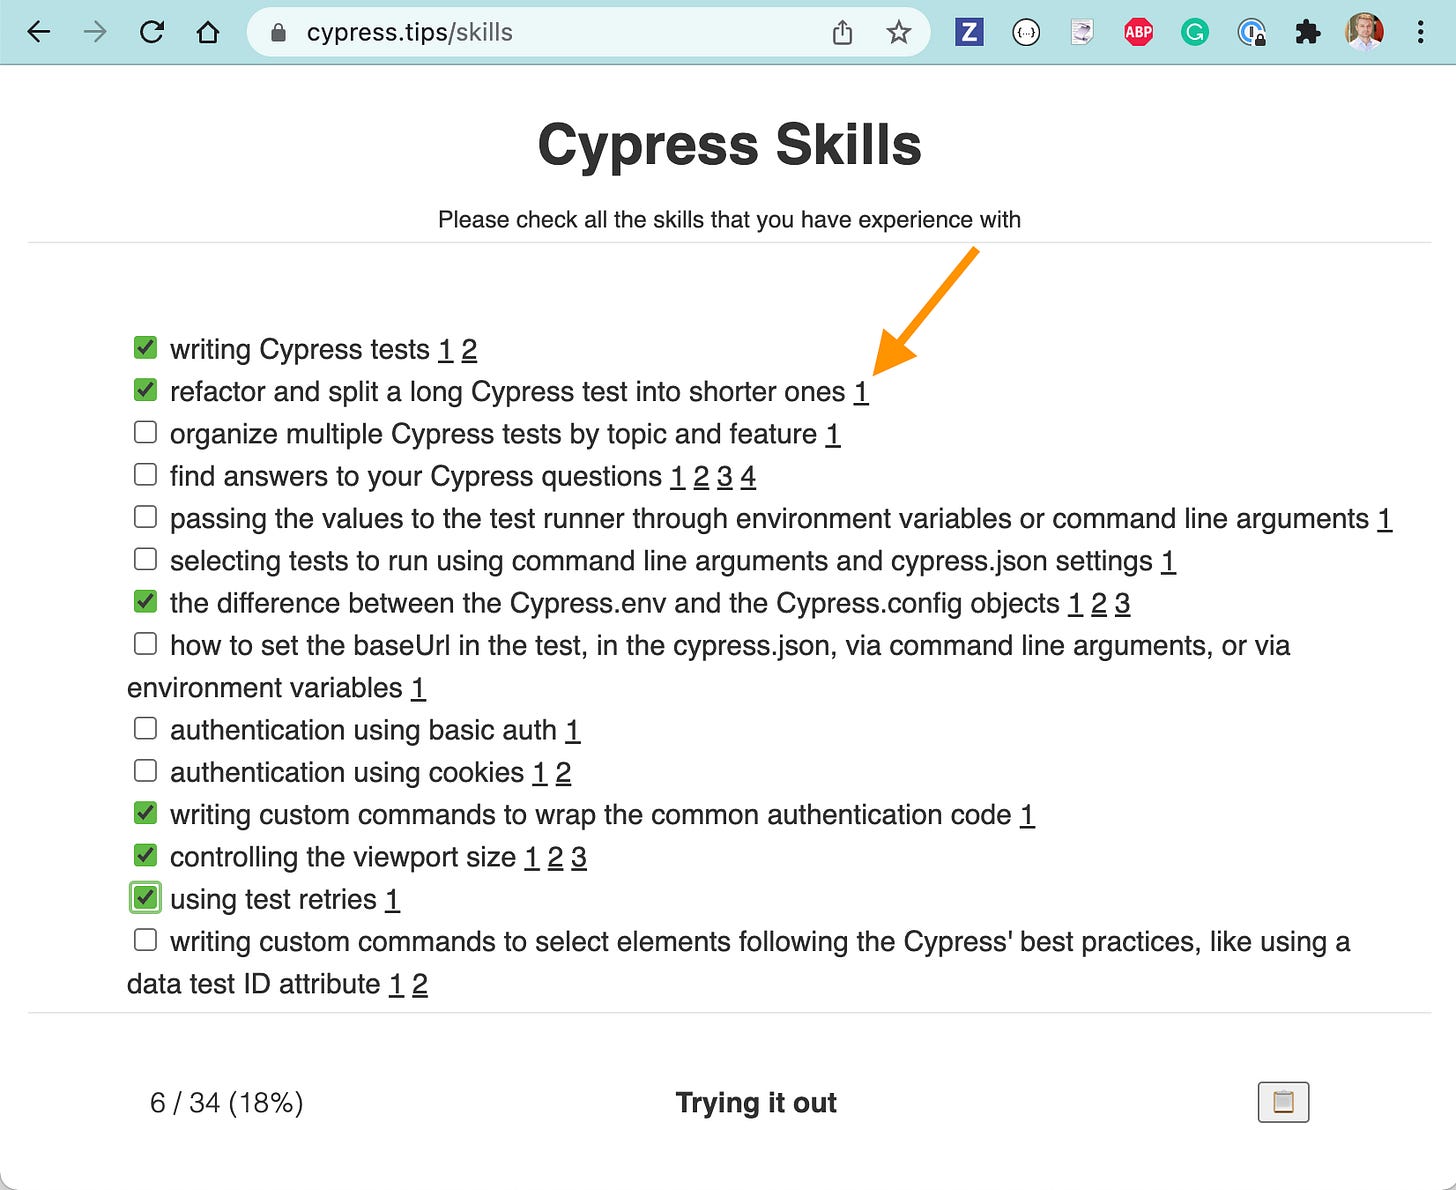Image resolution: width=1456 pixels, height=1190 pixels.
Task: Click the lock icon in address bar
Action: (279, 33)
